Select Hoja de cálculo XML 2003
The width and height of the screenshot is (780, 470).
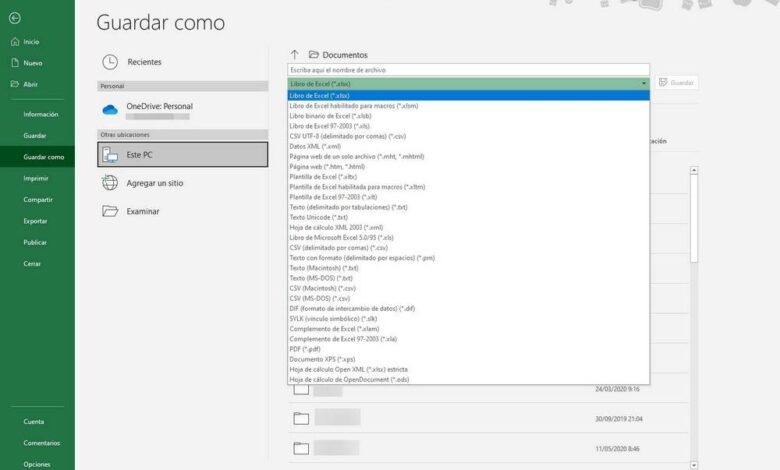469,228
